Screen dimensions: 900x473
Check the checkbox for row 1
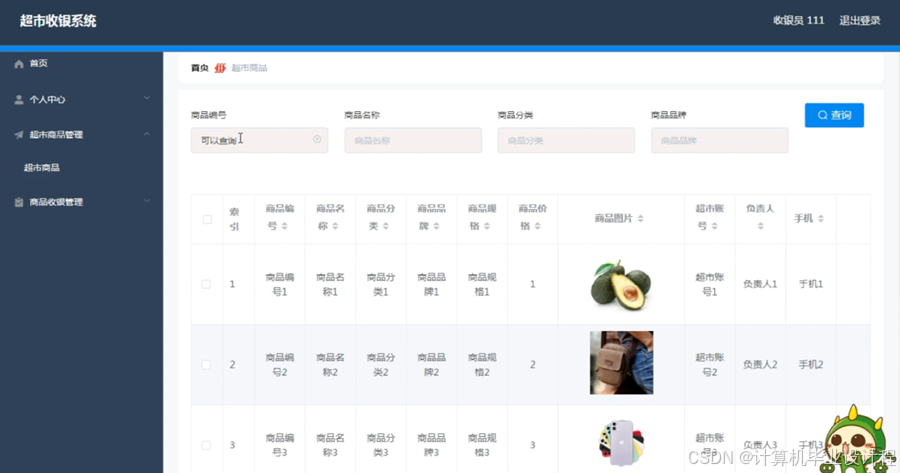206,284
